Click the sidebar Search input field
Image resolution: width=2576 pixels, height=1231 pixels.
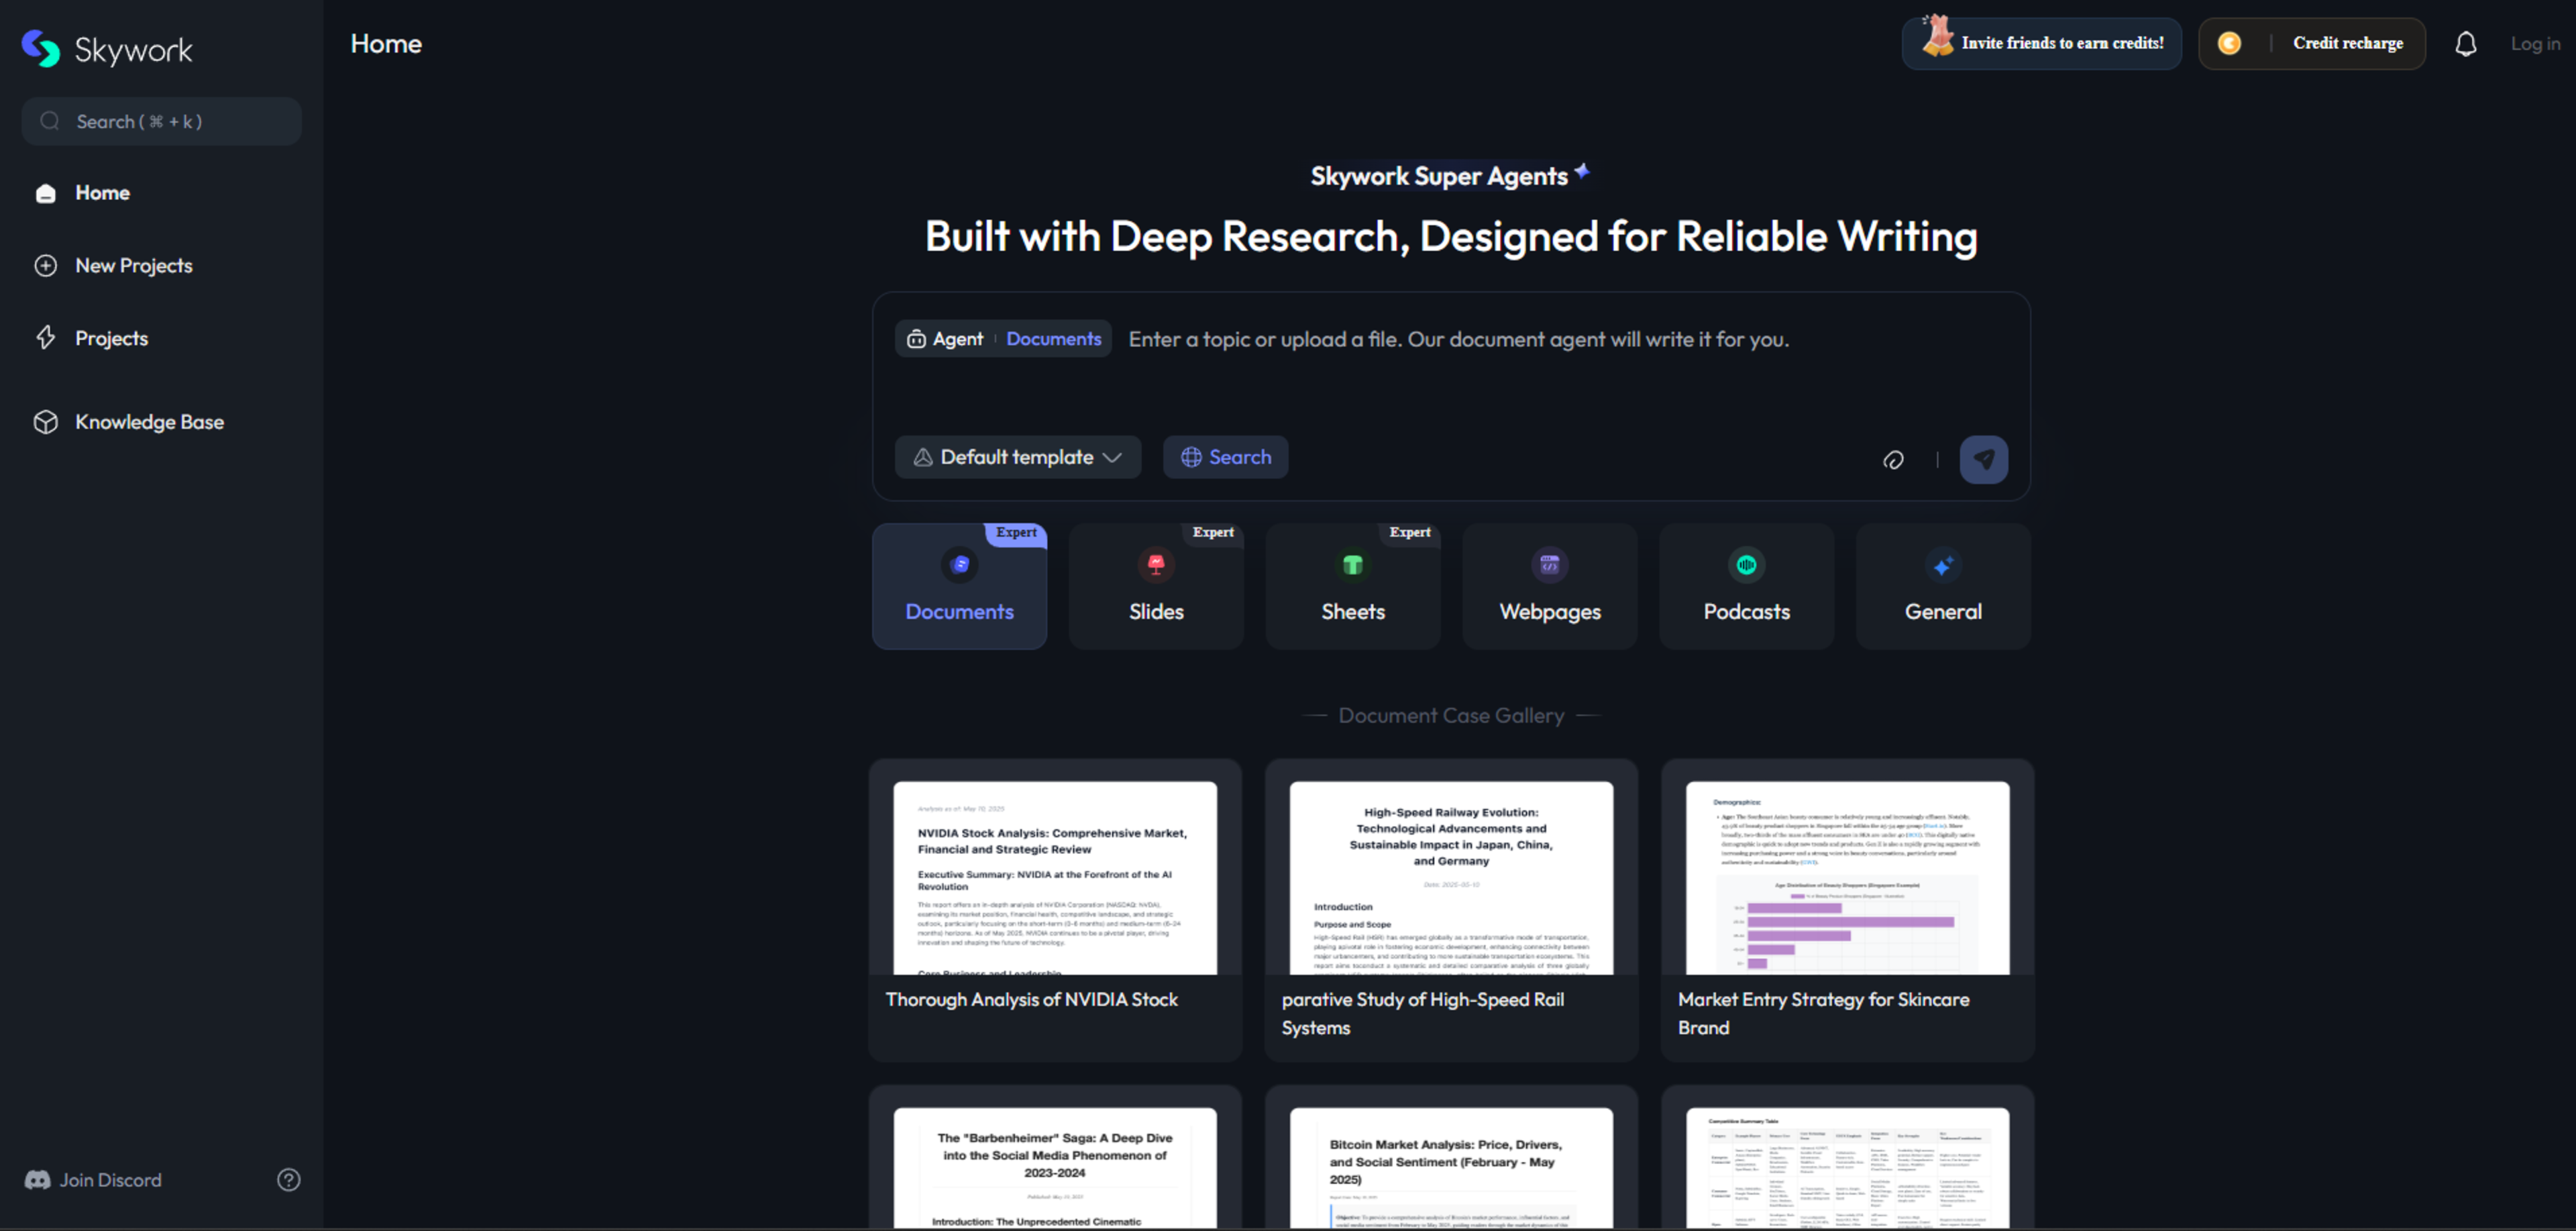(x=162, y=122)
